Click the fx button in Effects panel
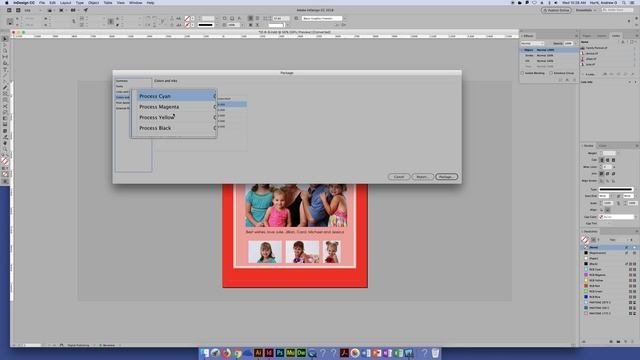Screen dimensions: 640x360 pyautogui.click(x=567, y=80)
